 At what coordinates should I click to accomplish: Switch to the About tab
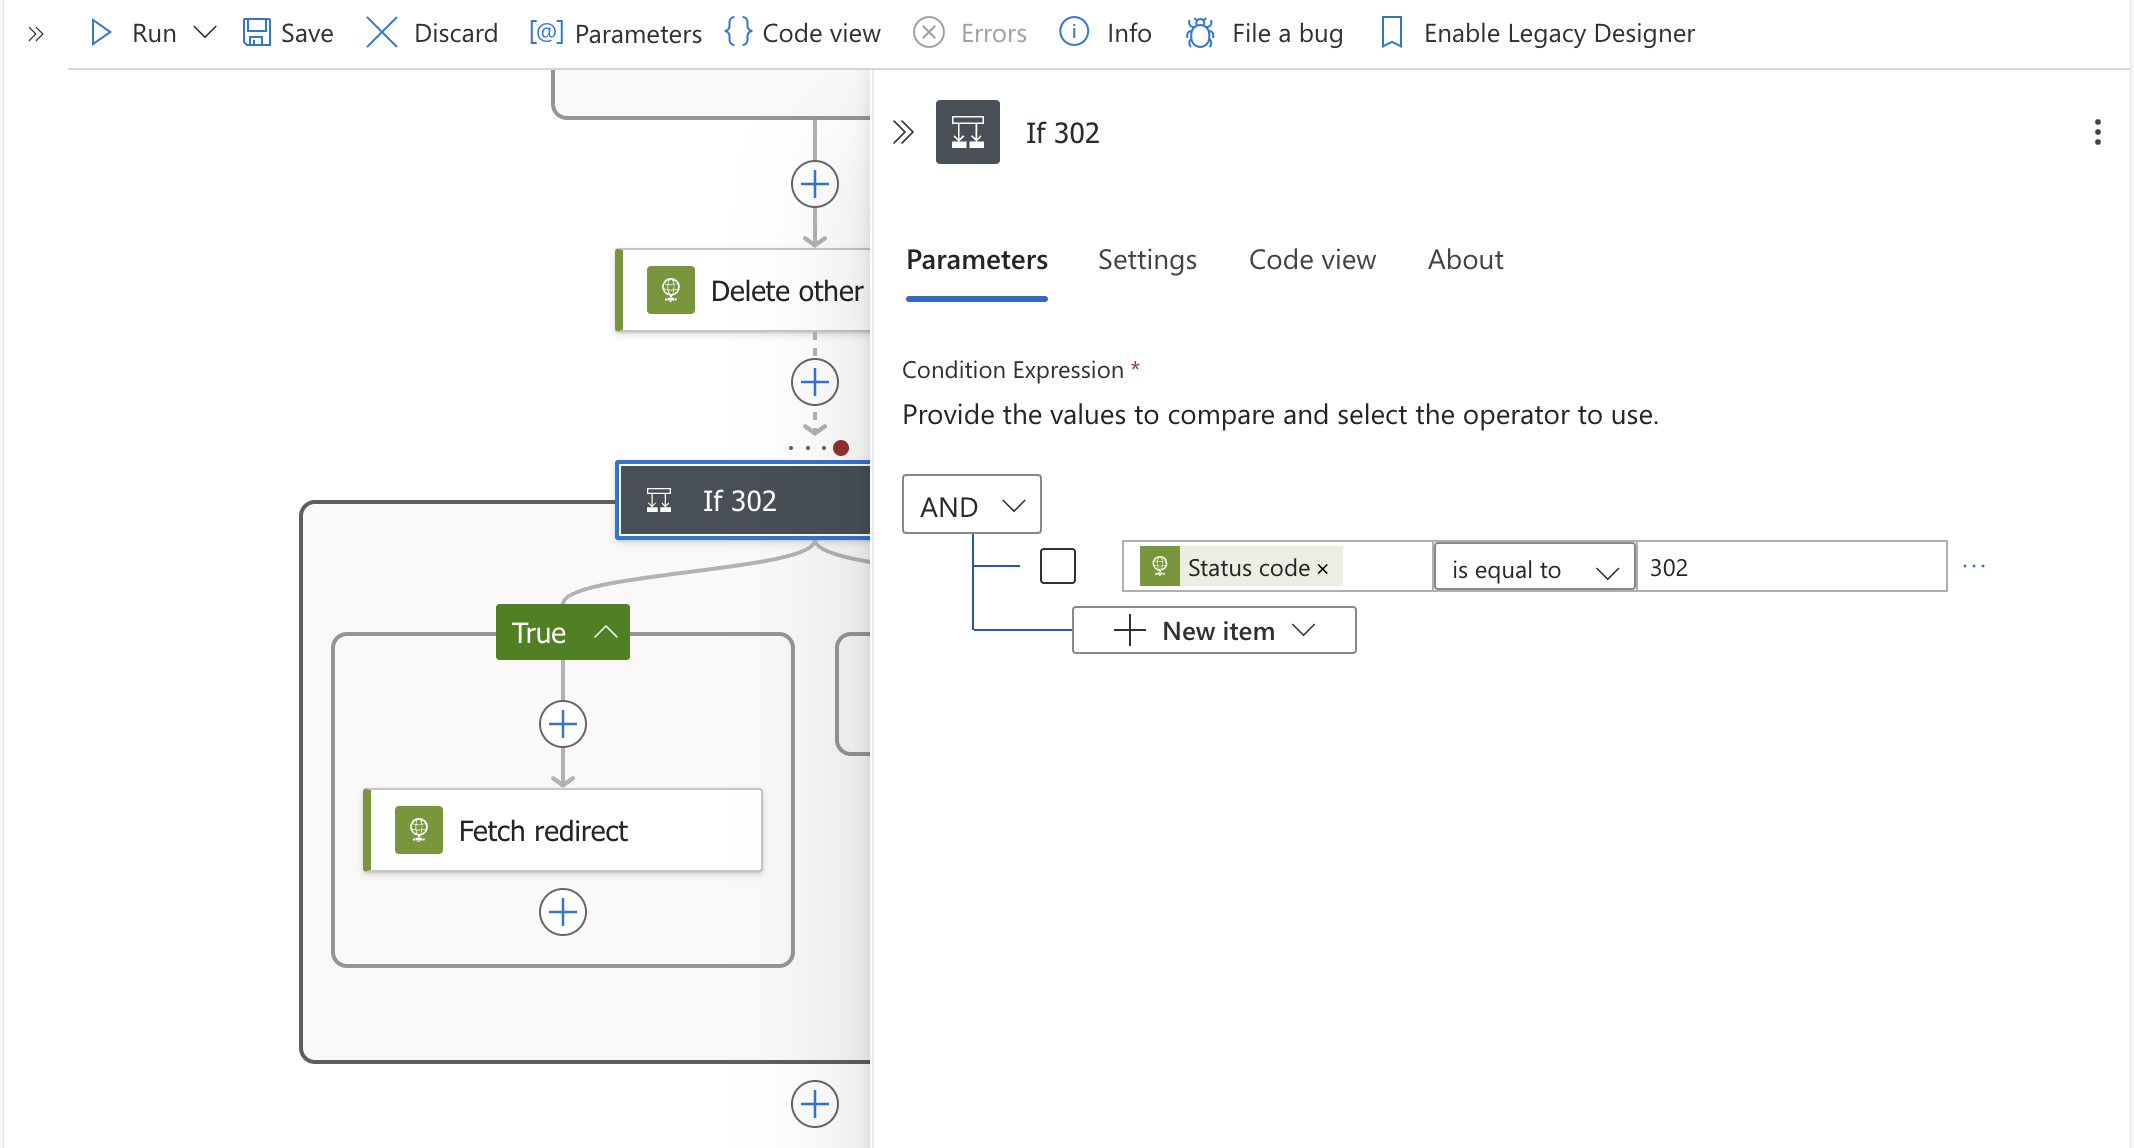coord(1464,260)
